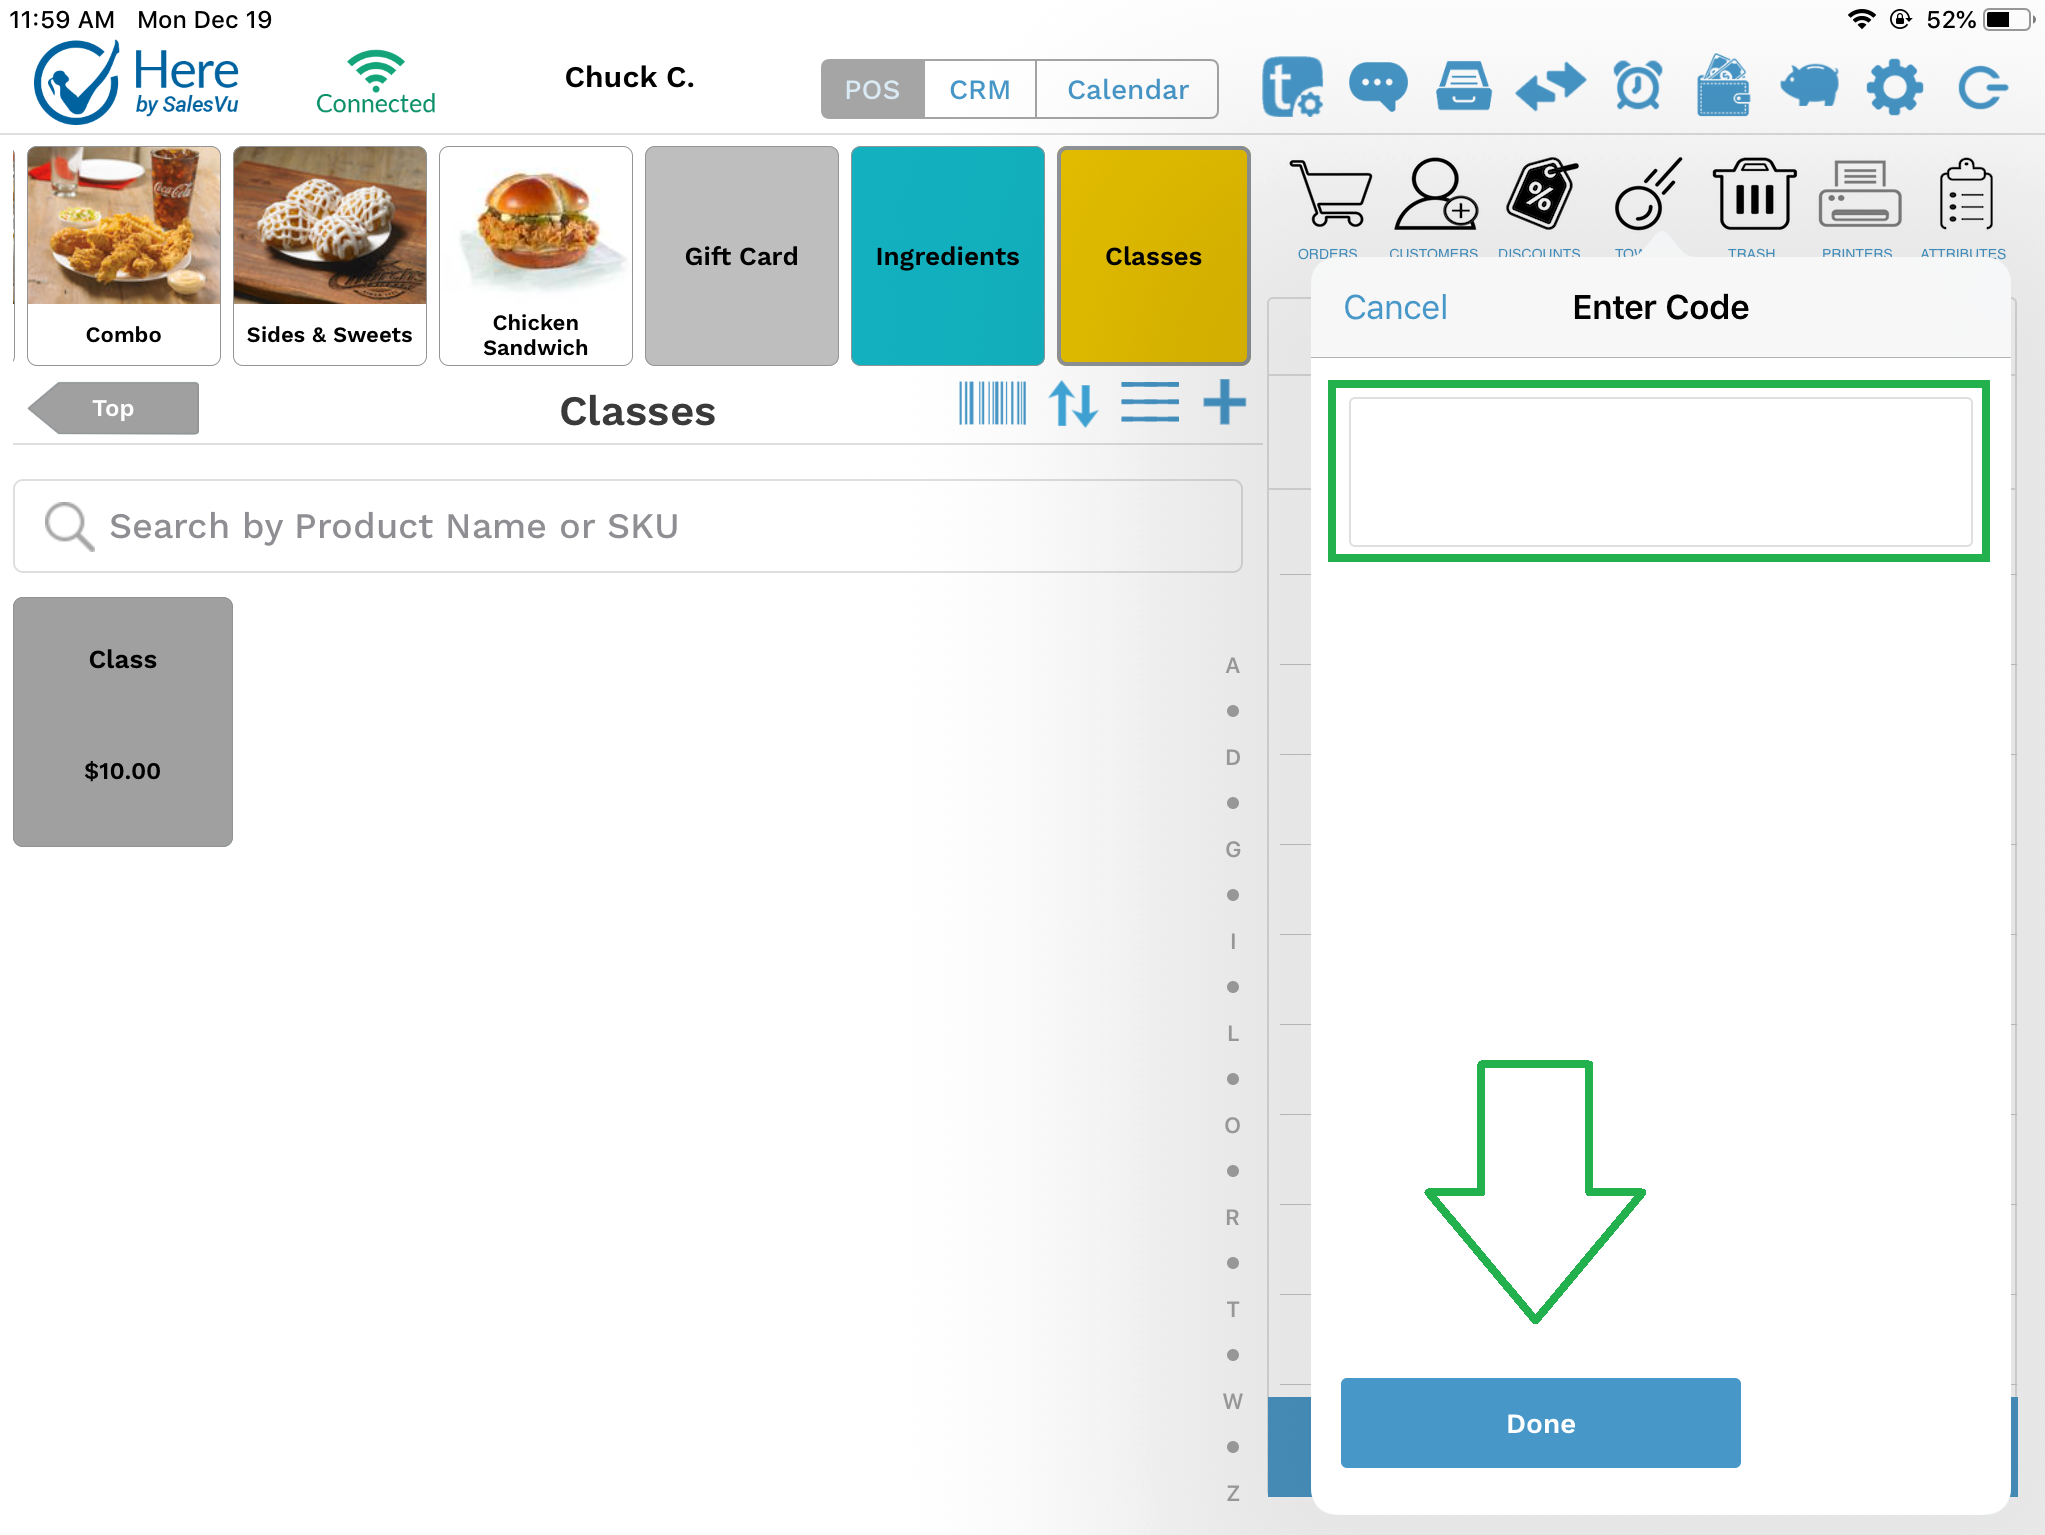Select the Combo category
The image size is (2045, 1535).
124,256
